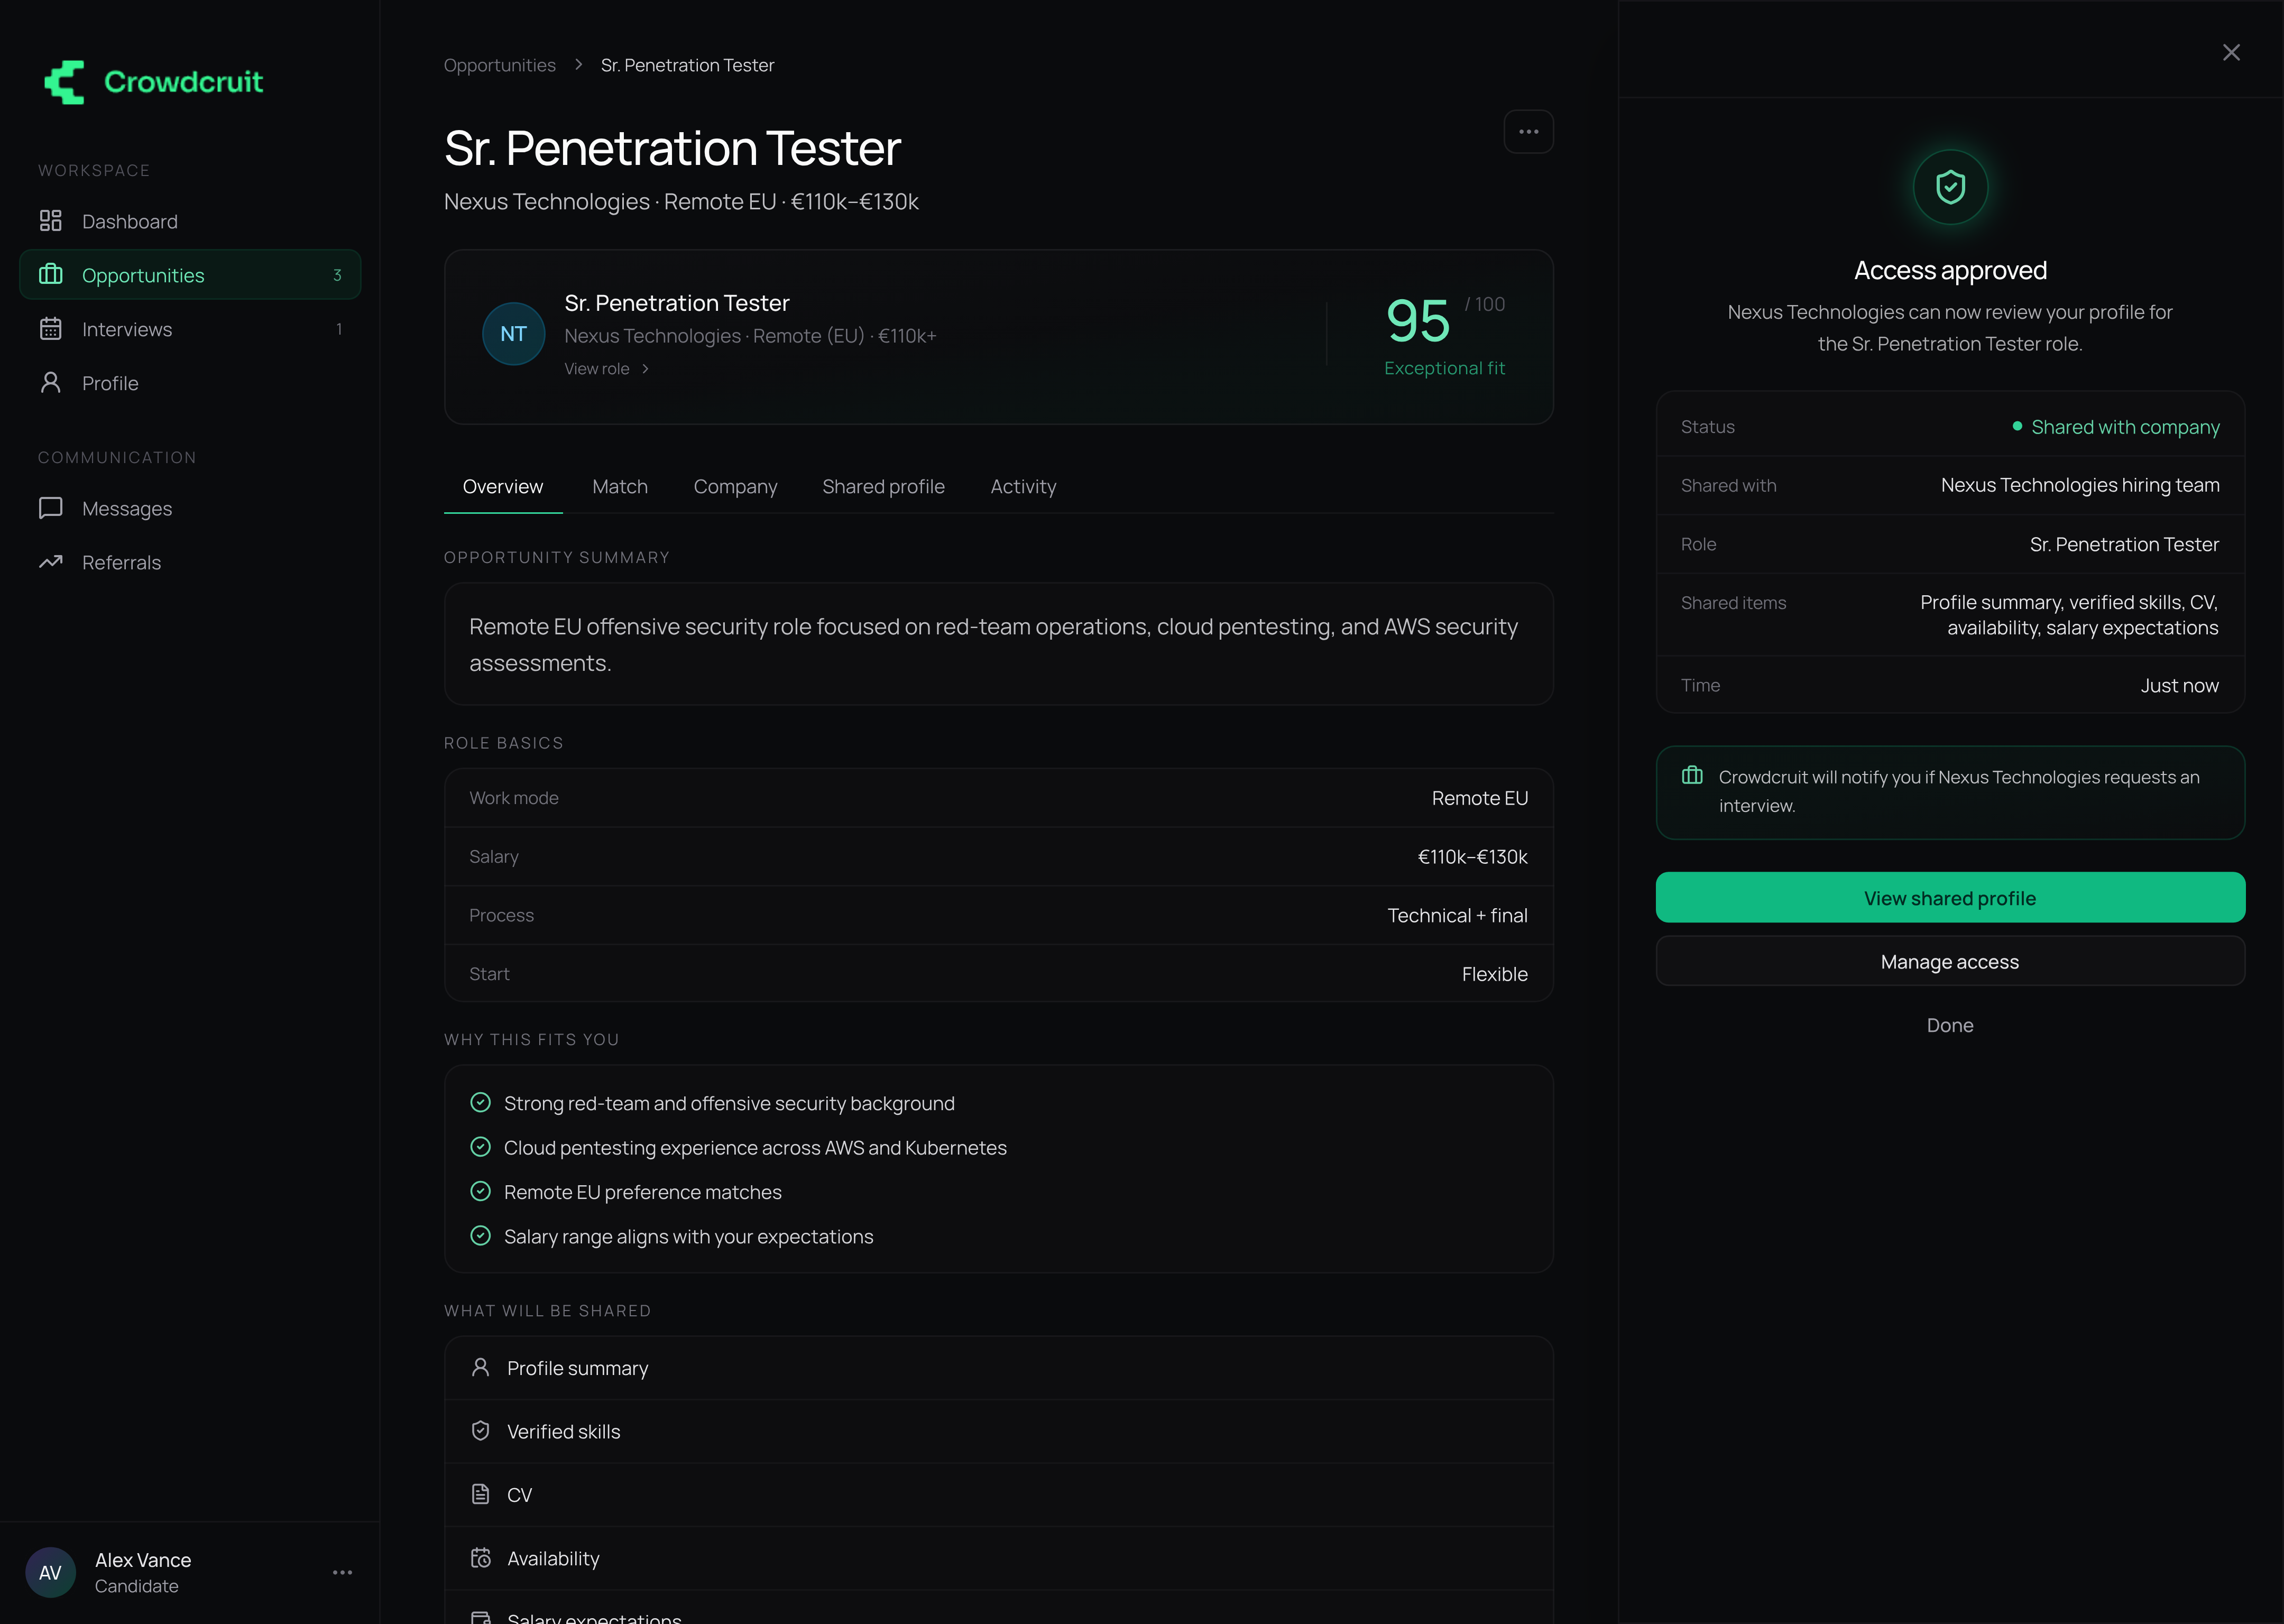Click the 95 match score
The image size is (2284, 1624).
click(1417, 321)
